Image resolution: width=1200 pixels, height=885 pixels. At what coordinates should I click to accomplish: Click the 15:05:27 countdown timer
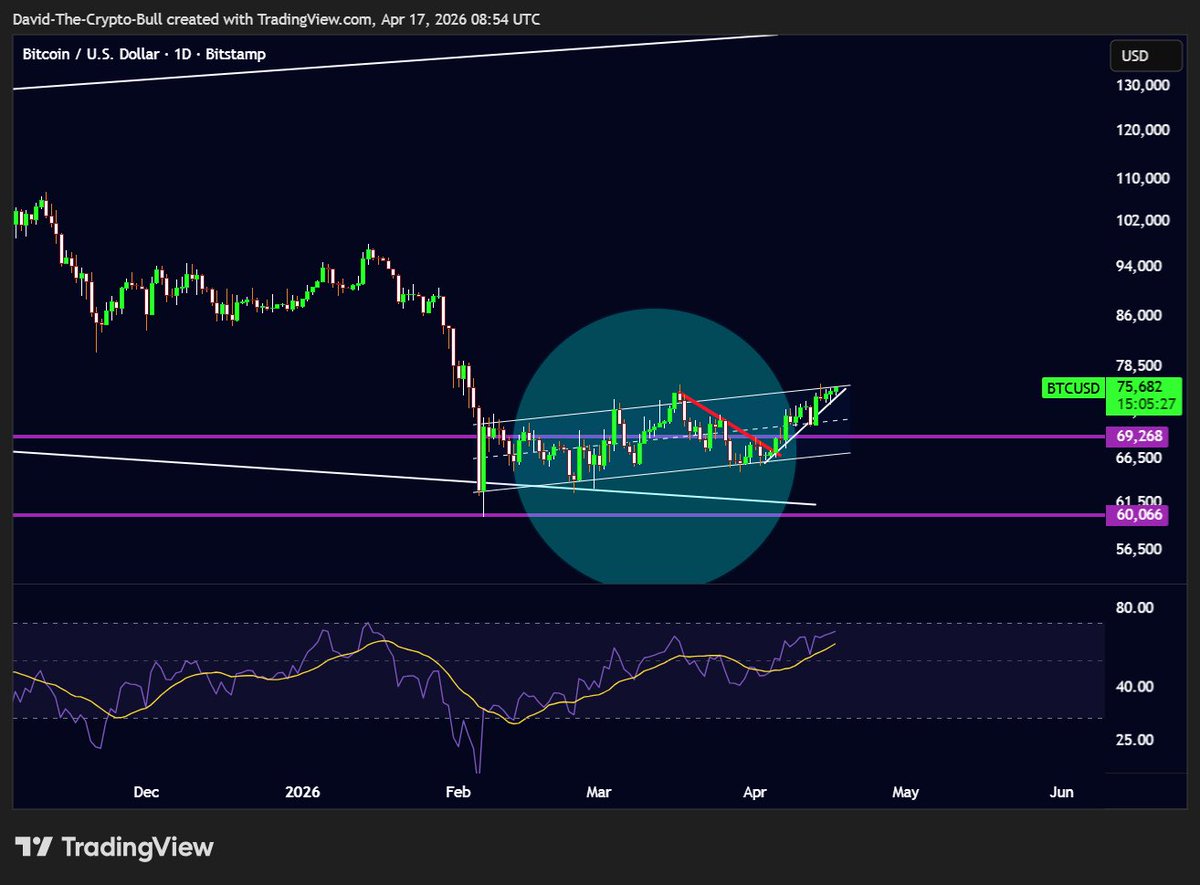[1145, 405]
